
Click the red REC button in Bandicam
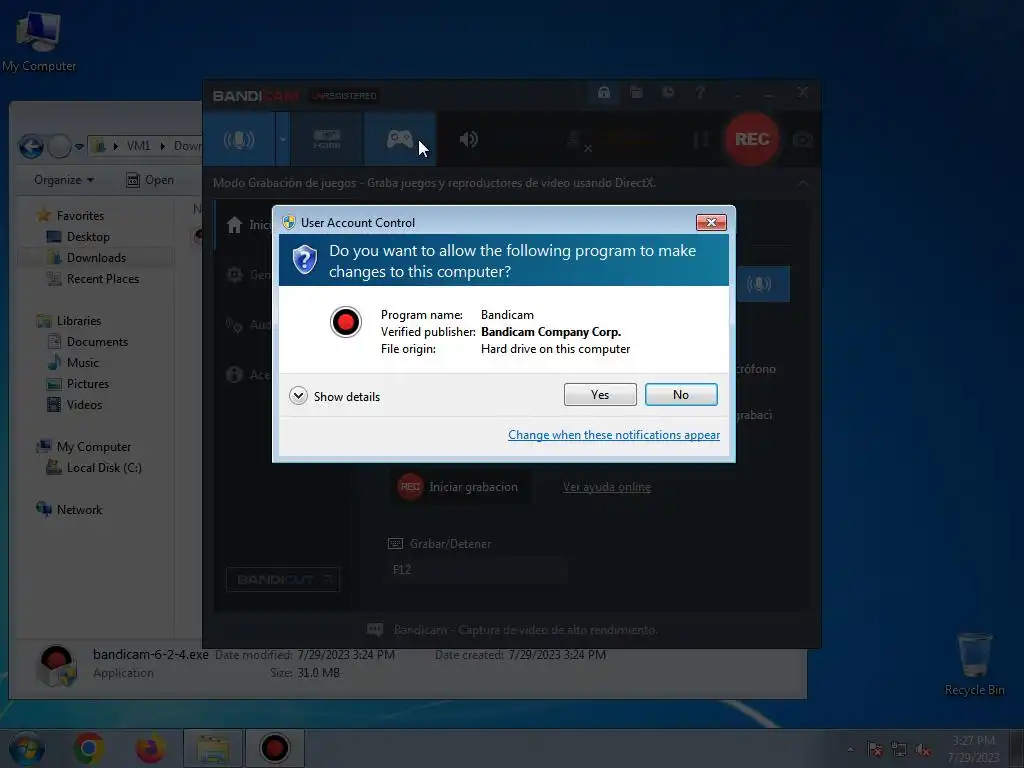pyautogui.click(x=752, y=139)
